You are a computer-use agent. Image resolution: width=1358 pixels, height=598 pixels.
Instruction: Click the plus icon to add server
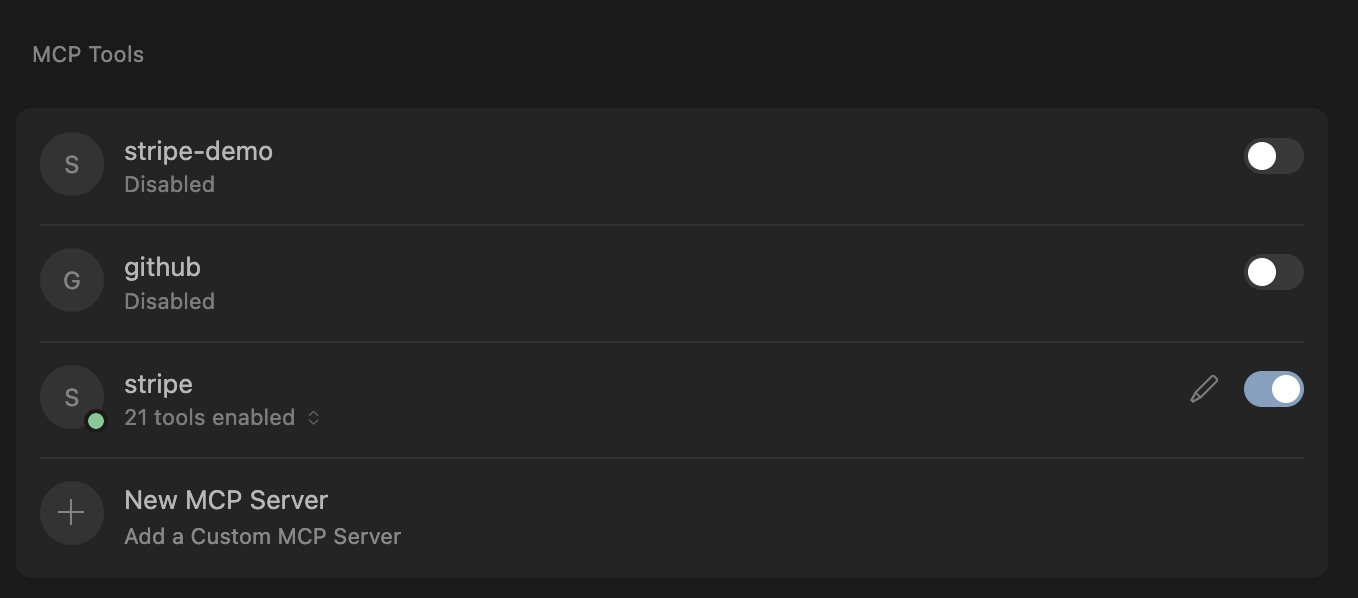[72, 513]
